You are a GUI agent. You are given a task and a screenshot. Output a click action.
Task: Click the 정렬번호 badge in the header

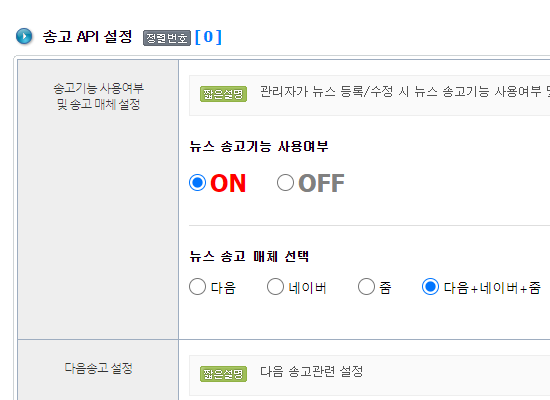pyautogui.click(x=167, y=38)
